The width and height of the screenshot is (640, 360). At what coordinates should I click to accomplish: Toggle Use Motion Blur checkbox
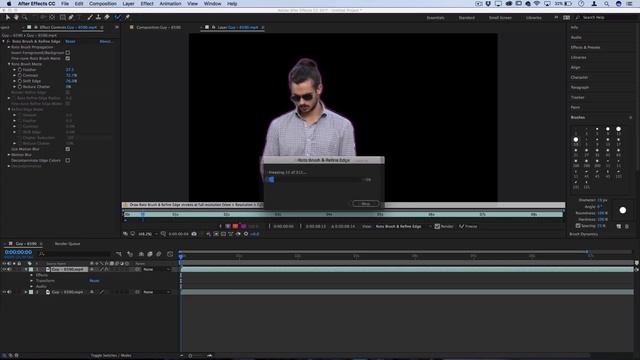[68, 149]
